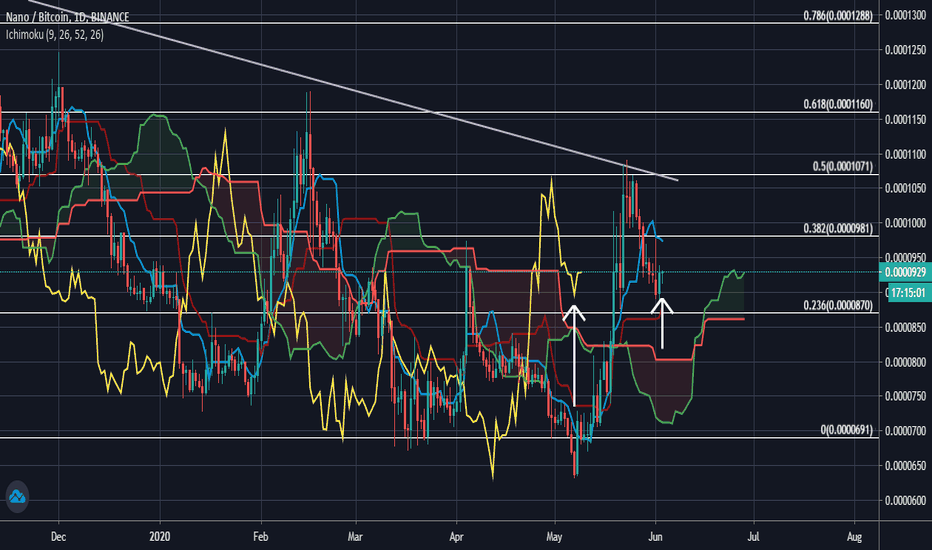Select the 0.236(0.0000870) Fibonacci level label

pos(838,305)
